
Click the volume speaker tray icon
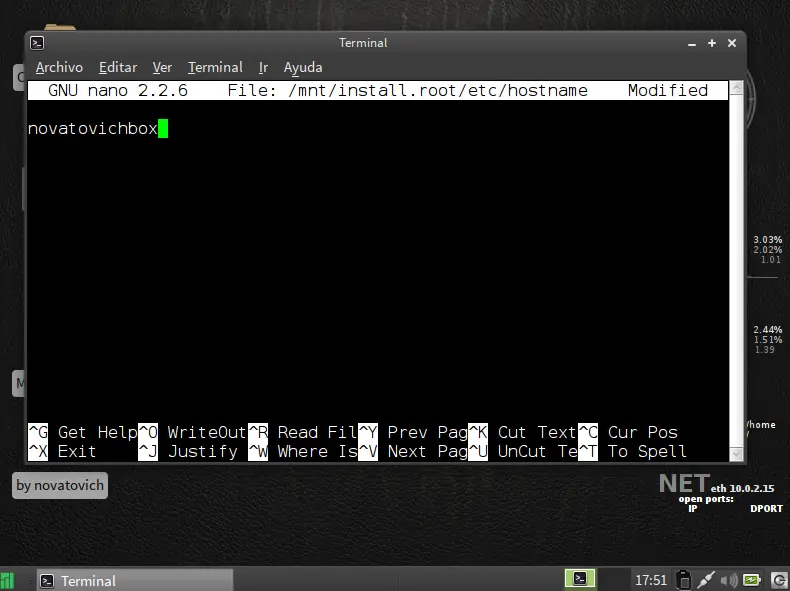click(x=729, y=580)
